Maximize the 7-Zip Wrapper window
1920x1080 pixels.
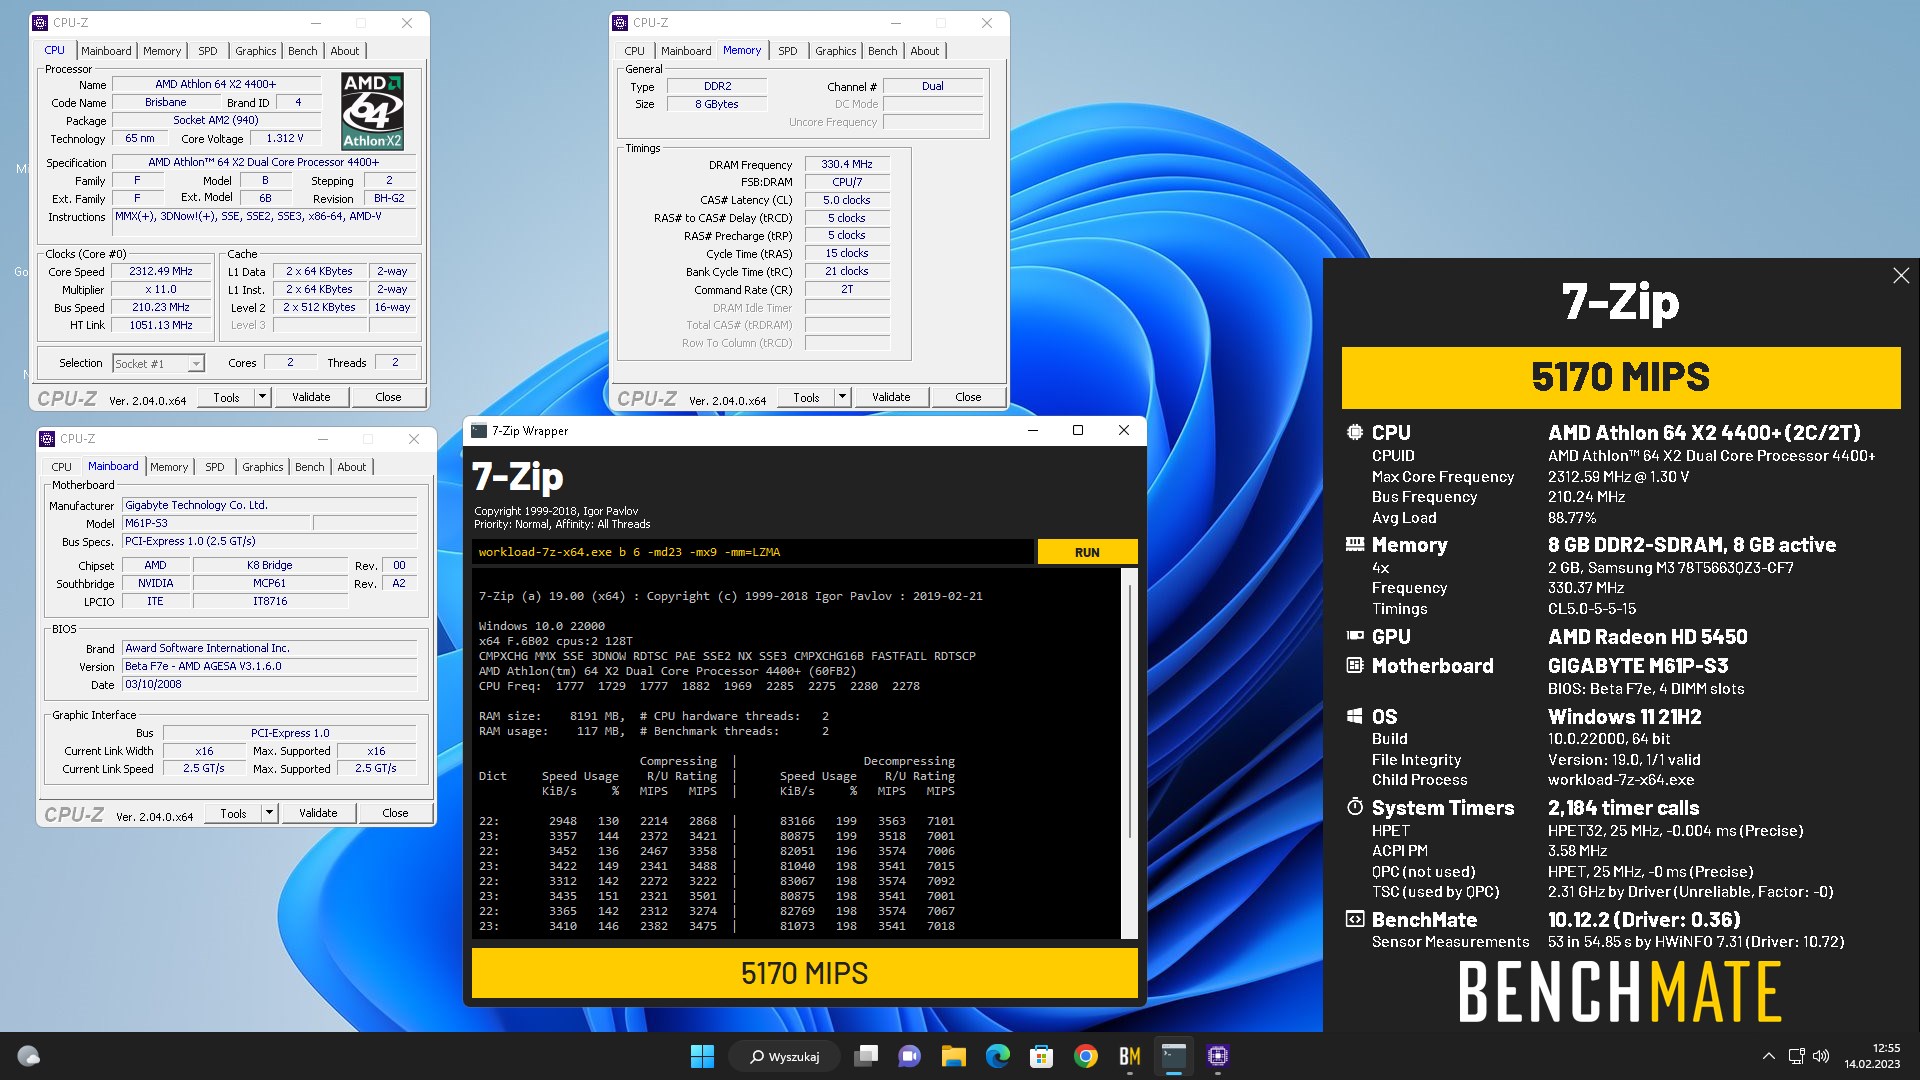coord(1078,431)
